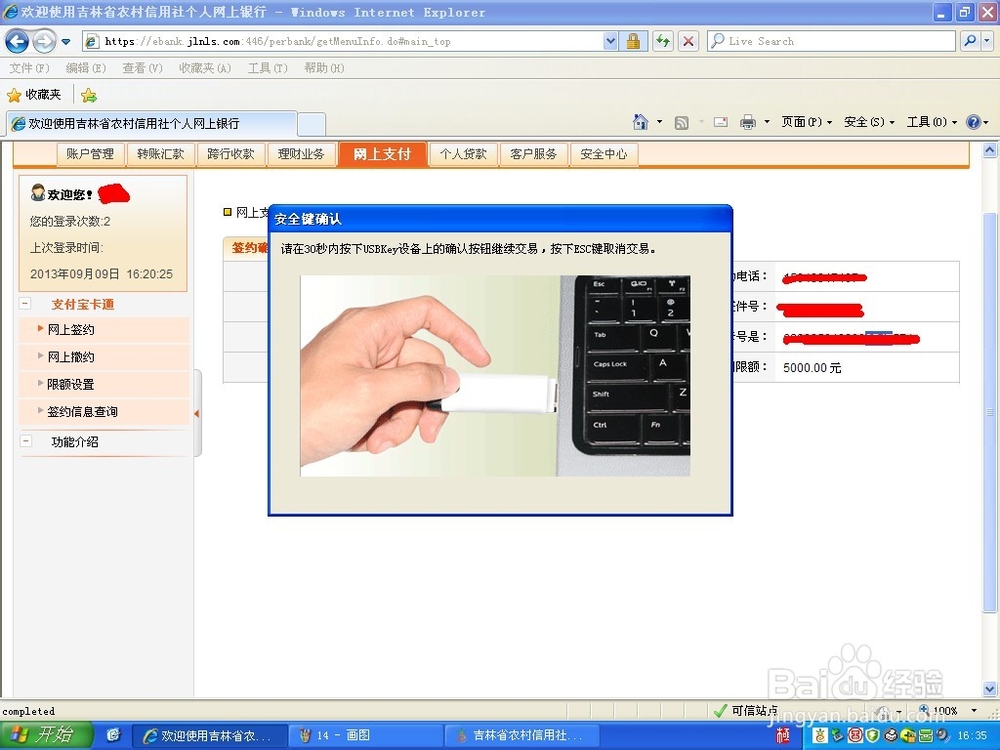Select the 网上支付 navigation tab
The image size is (1000, 750).
[x=382, y=154]
